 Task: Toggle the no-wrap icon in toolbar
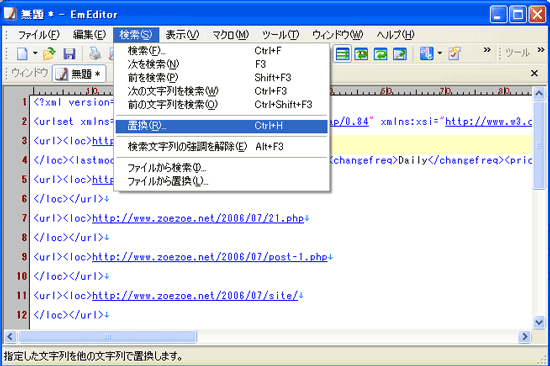point(342,54)
